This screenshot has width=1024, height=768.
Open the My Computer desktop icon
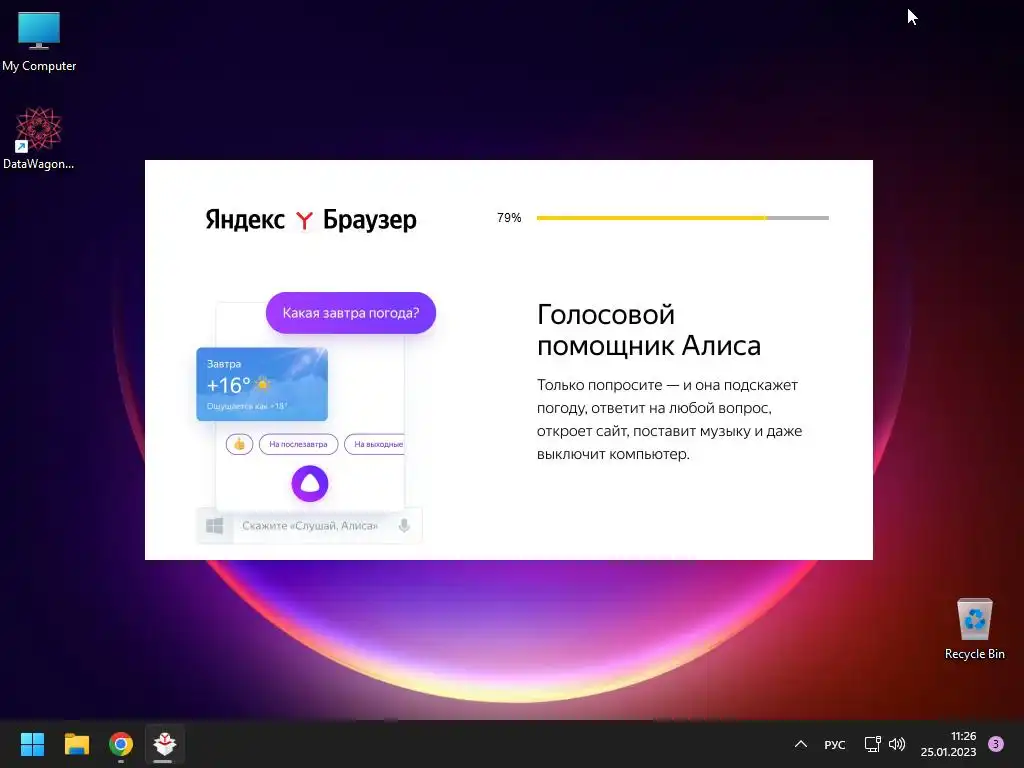tap(39, 42)
